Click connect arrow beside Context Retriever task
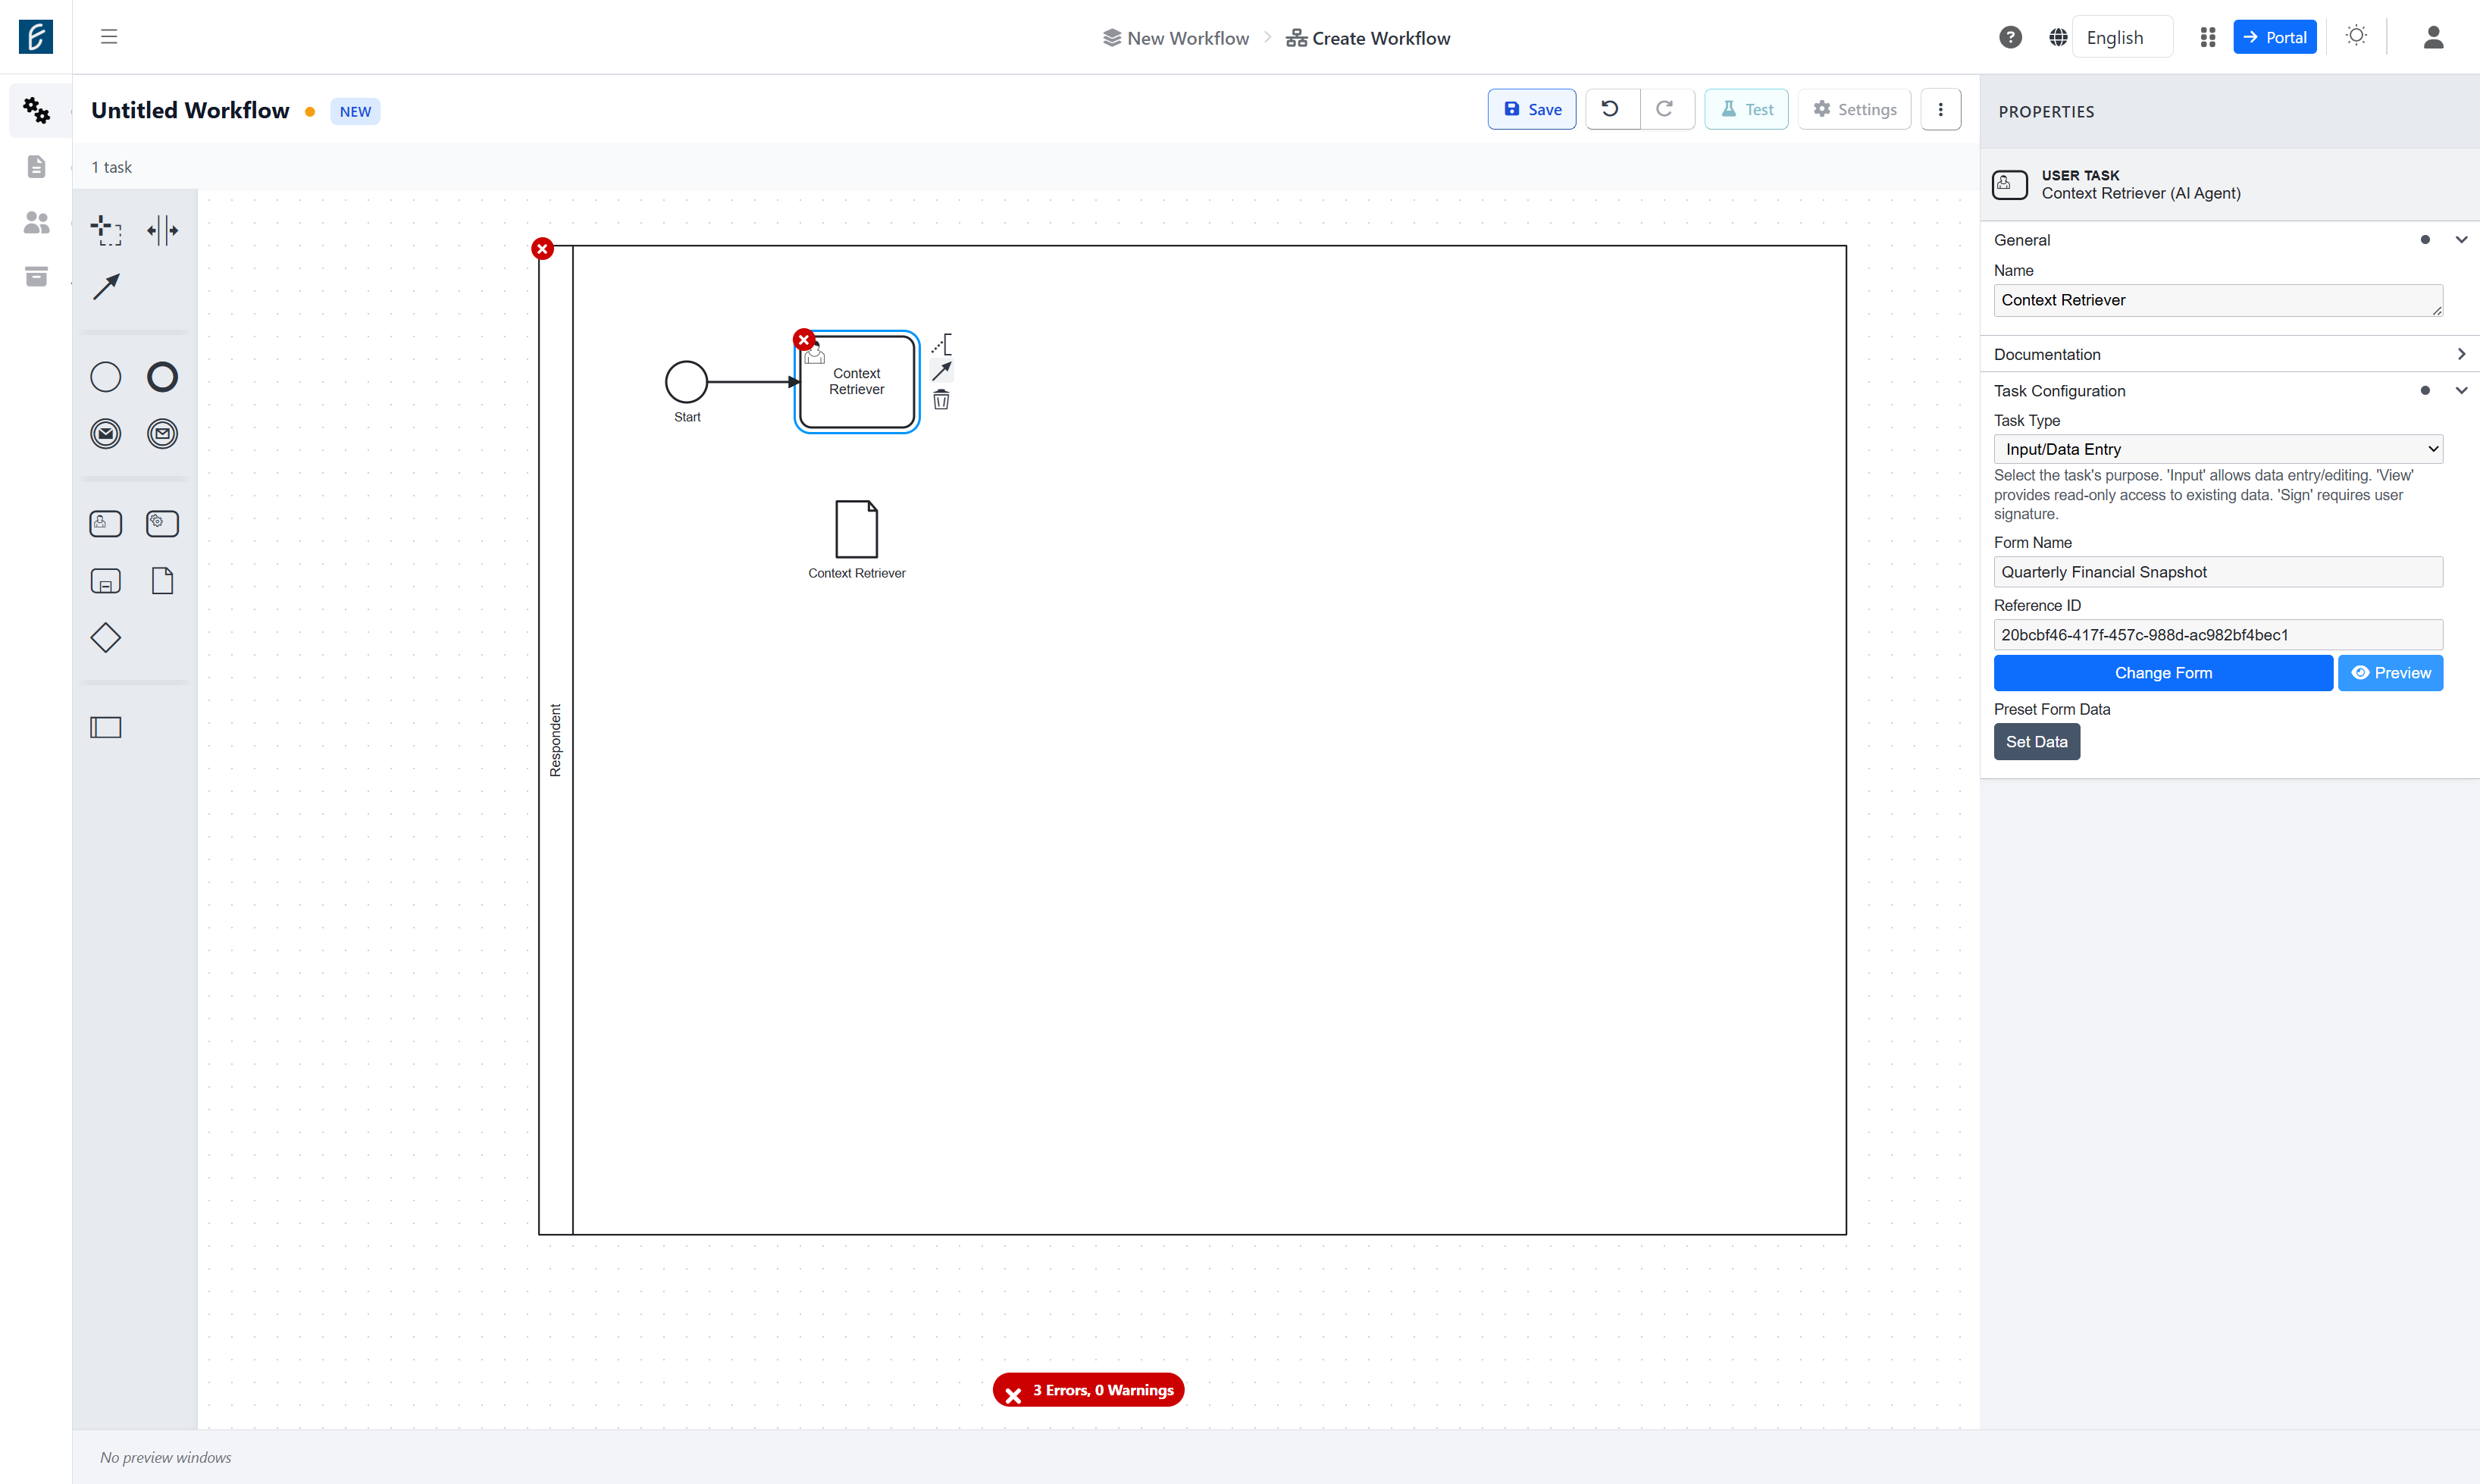The width and height of the screenshot is (2480, 1484). pyautogui.click(x=941, y=371)
